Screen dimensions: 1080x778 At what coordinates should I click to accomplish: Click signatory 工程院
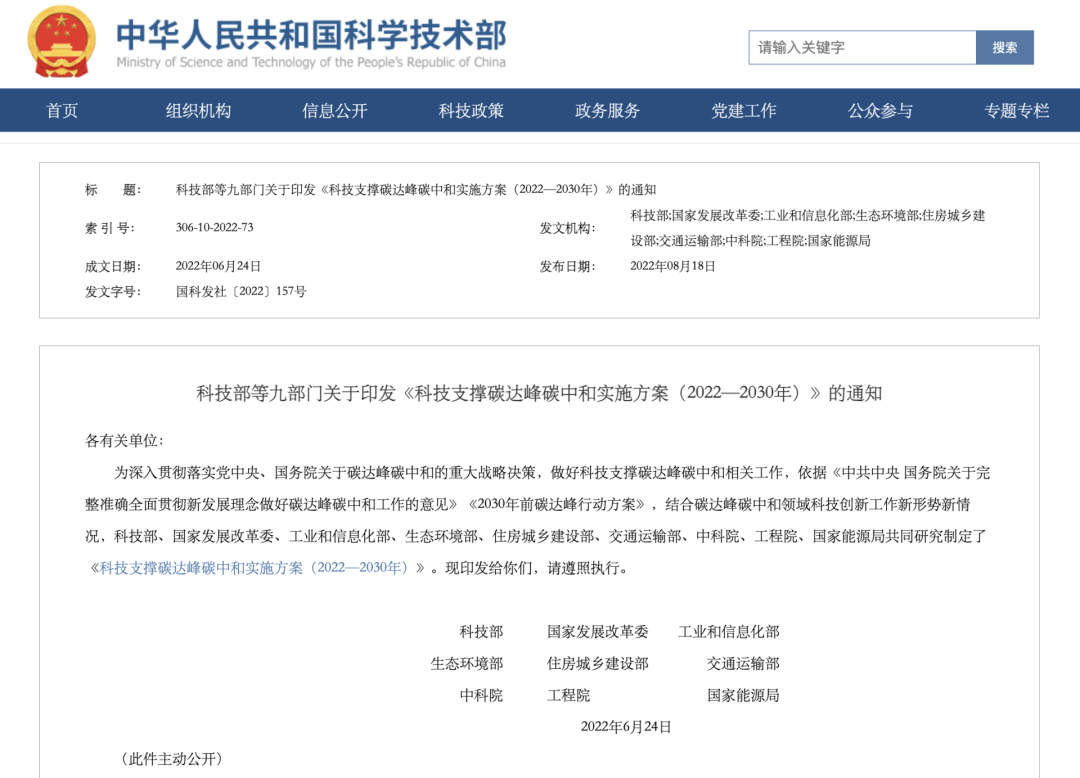click(568, 695)
